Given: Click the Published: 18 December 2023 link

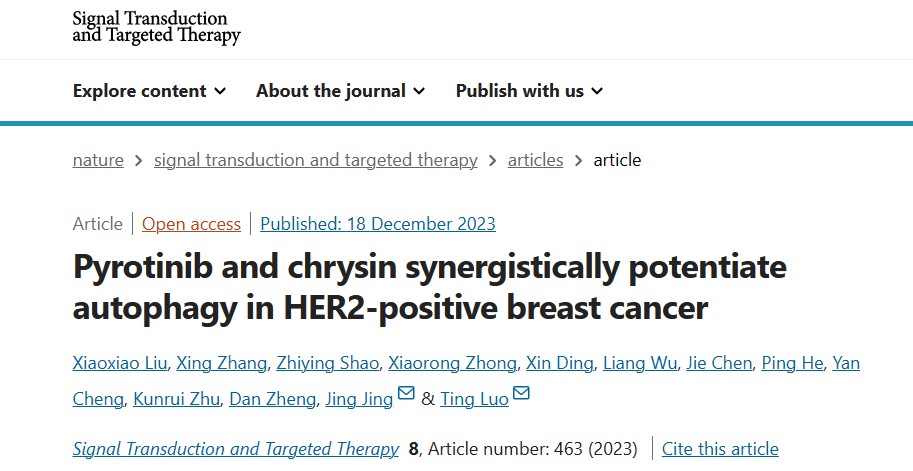Looking at the screenshot, I should pos(378,224).
